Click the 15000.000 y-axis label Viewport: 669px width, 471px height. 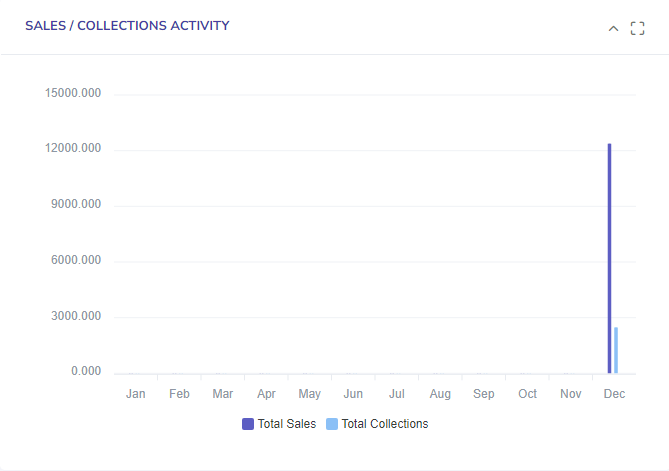point(73,94)
